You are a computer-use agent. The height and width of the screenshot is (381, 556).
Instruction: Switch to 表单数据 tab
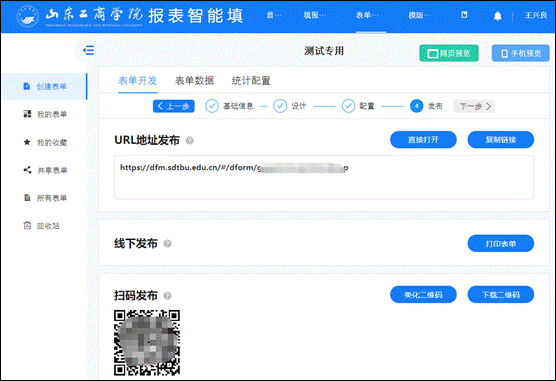click(x=194, y=81)
